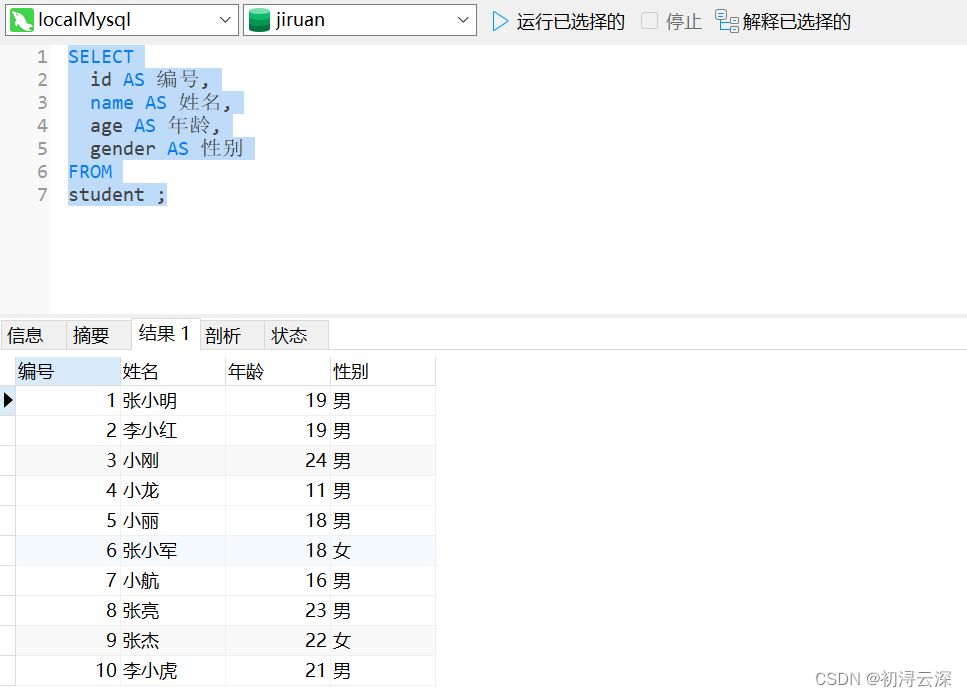Click the current-row arrow marker at row 1
The height and width of the screenshot is (697, 967).
pos(8,400)
